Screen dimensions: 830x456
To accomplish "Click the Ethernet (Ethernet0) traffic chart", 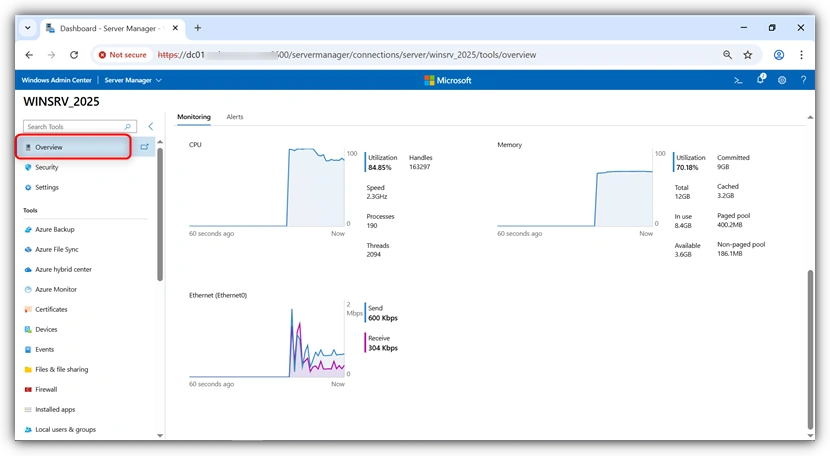I will (x=267, y=339).
